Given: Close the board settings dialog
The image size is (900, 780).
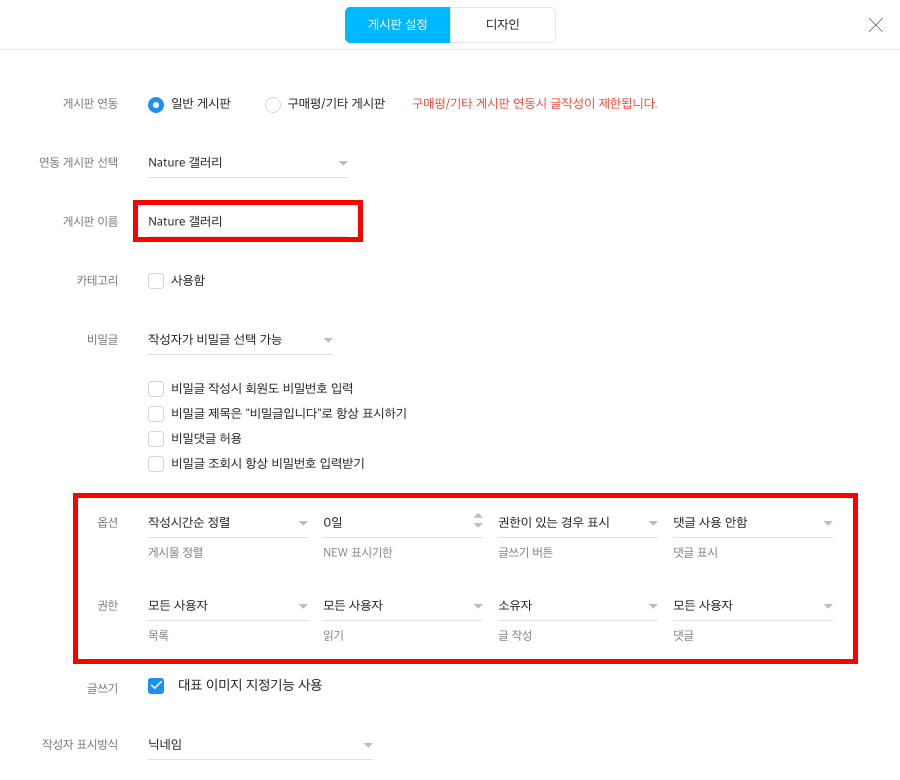Looking at the screenshot, I should [x=875, y=25].
